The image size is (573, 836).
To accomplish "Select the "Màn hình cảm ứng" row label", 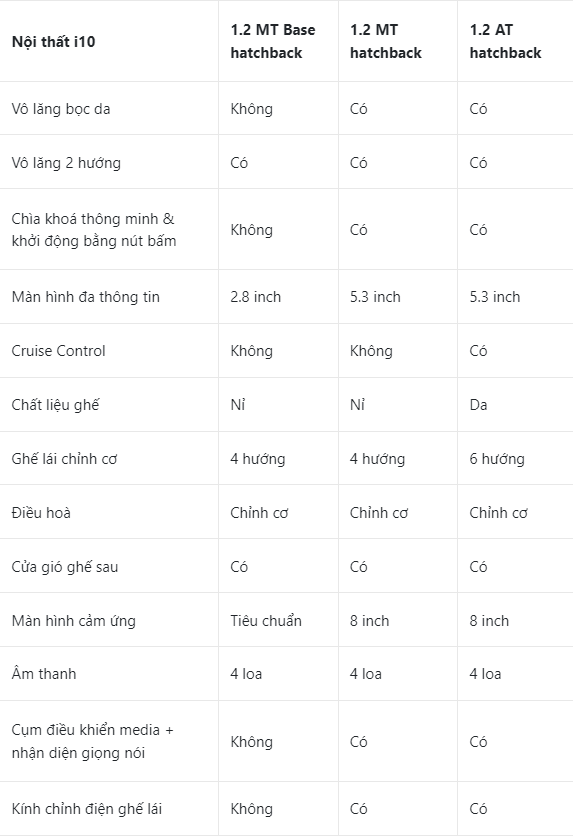I will click(x=74, y=621).
